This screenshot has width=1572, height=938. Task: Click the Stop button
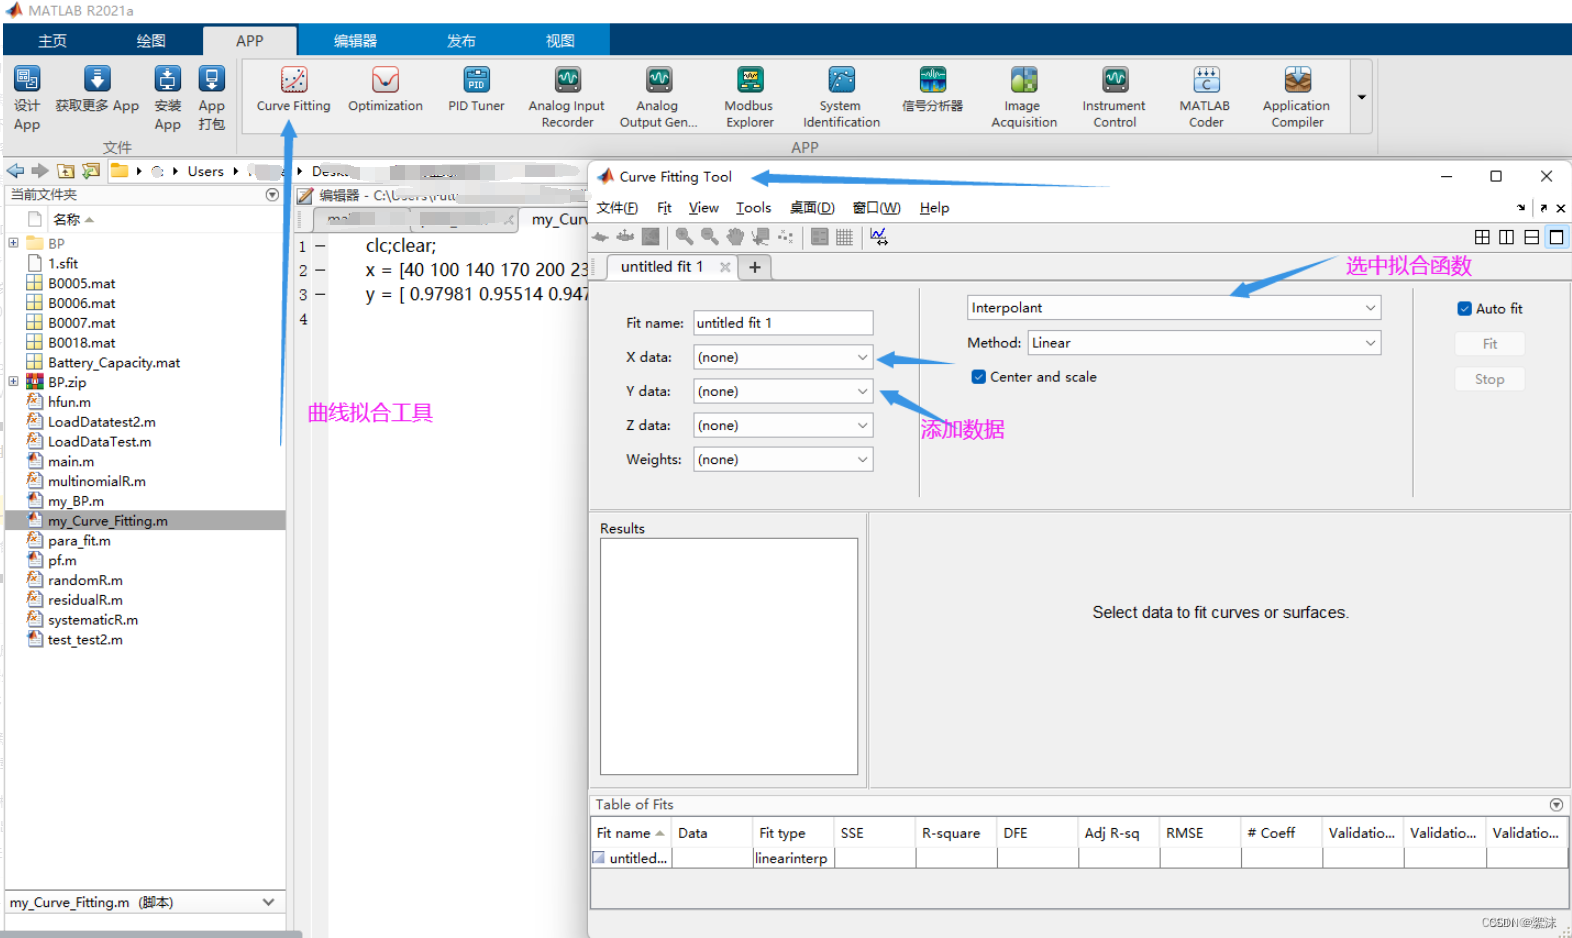tap(1490, 379)
